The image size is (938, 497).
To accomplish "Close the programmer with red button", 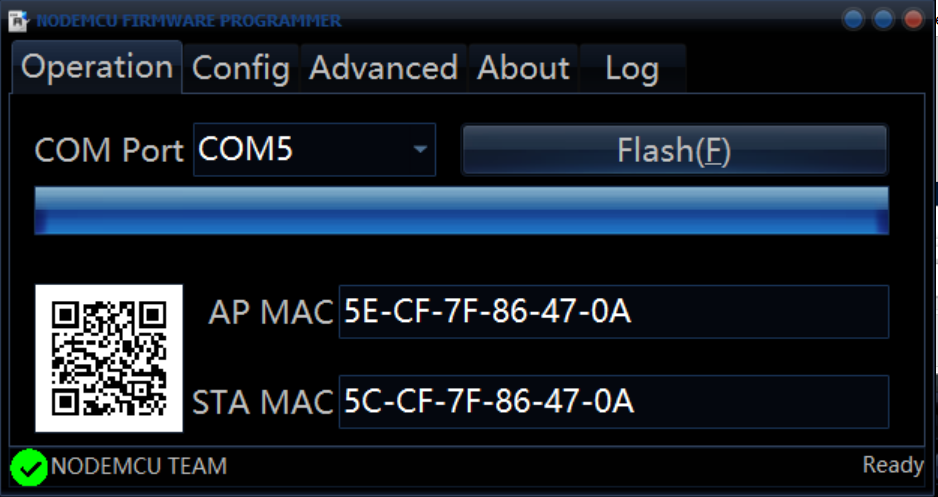I will [913, 19].
